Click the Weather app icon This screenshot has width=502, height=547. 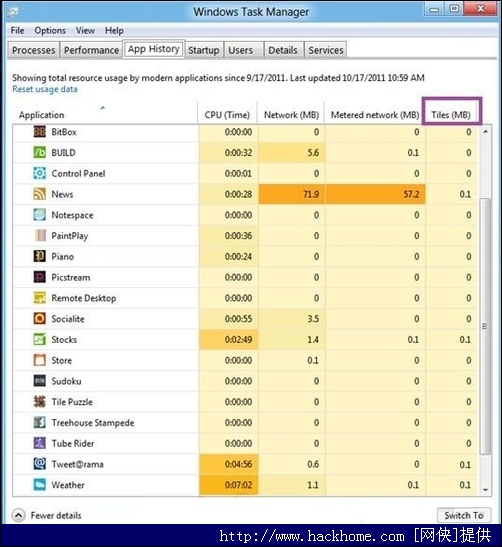point(39,485)
